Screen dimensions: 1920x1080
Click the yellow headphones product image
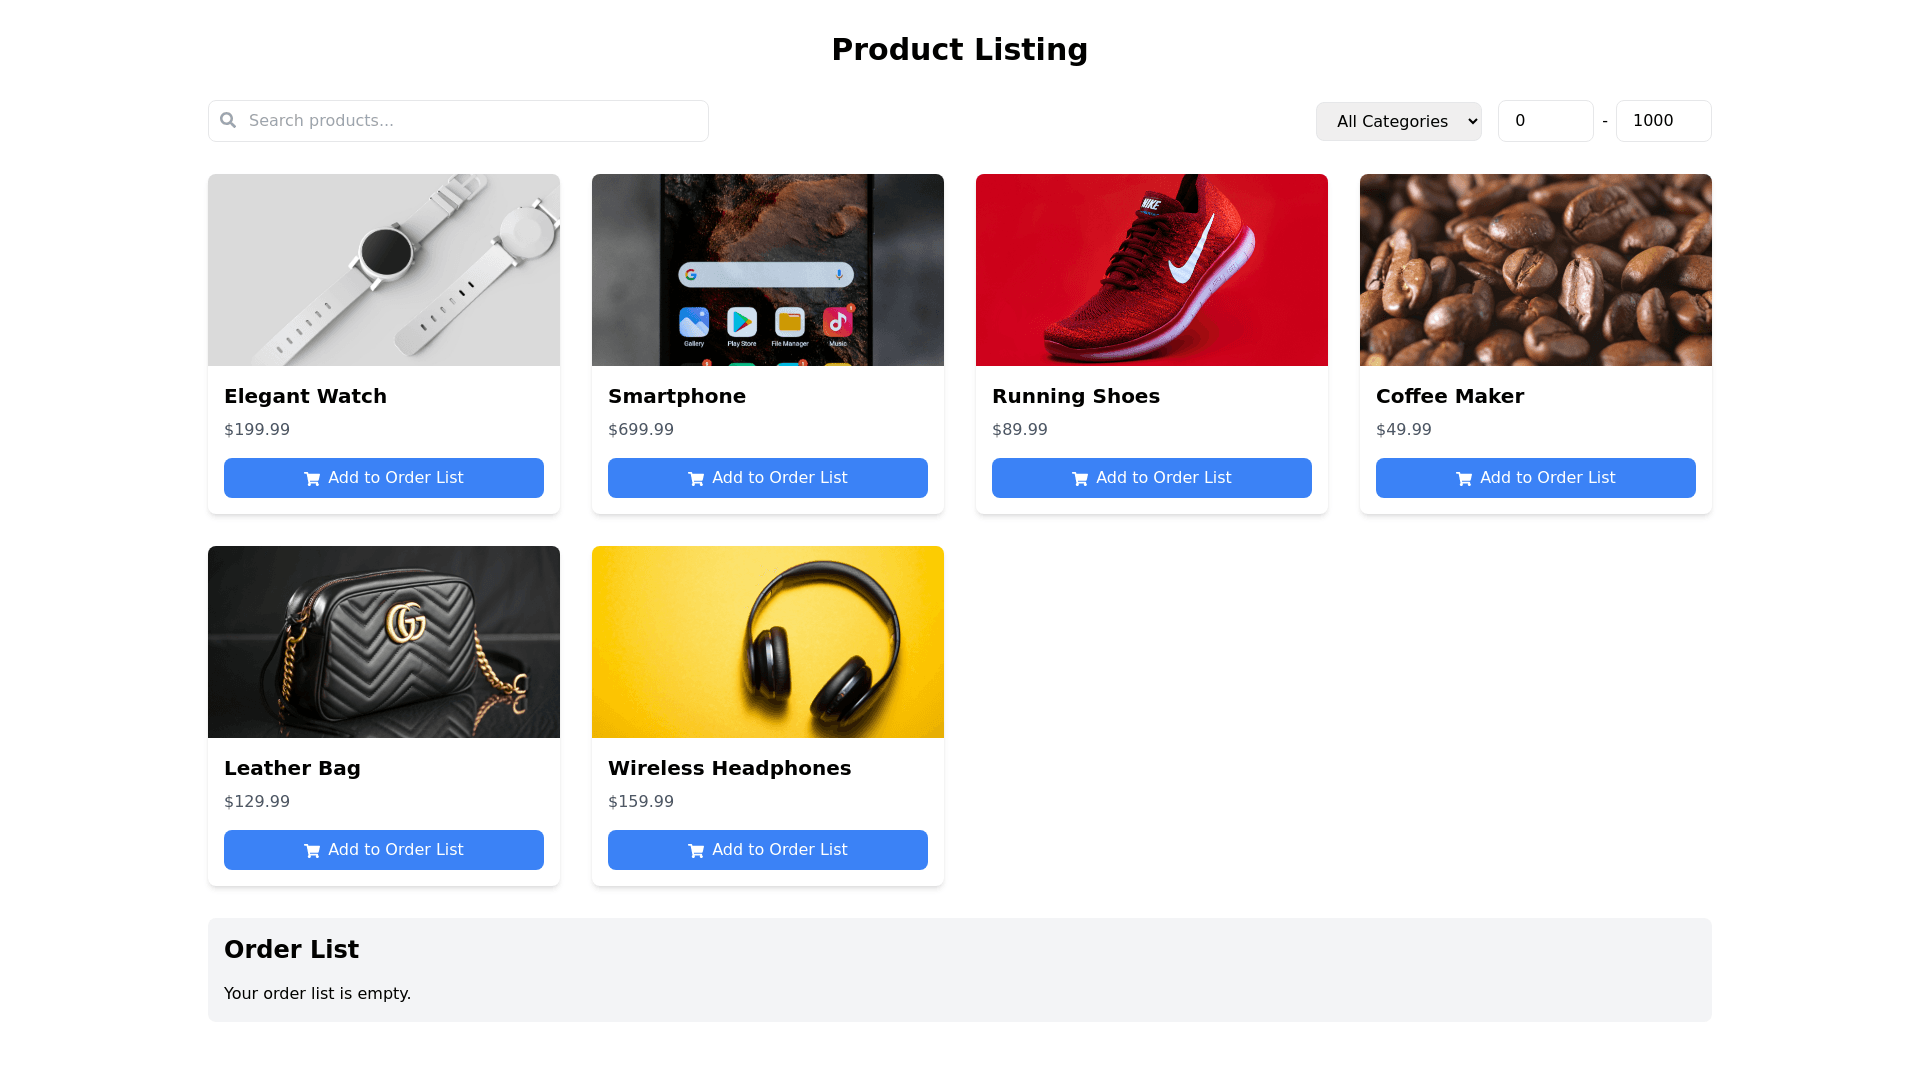point(768,642)
